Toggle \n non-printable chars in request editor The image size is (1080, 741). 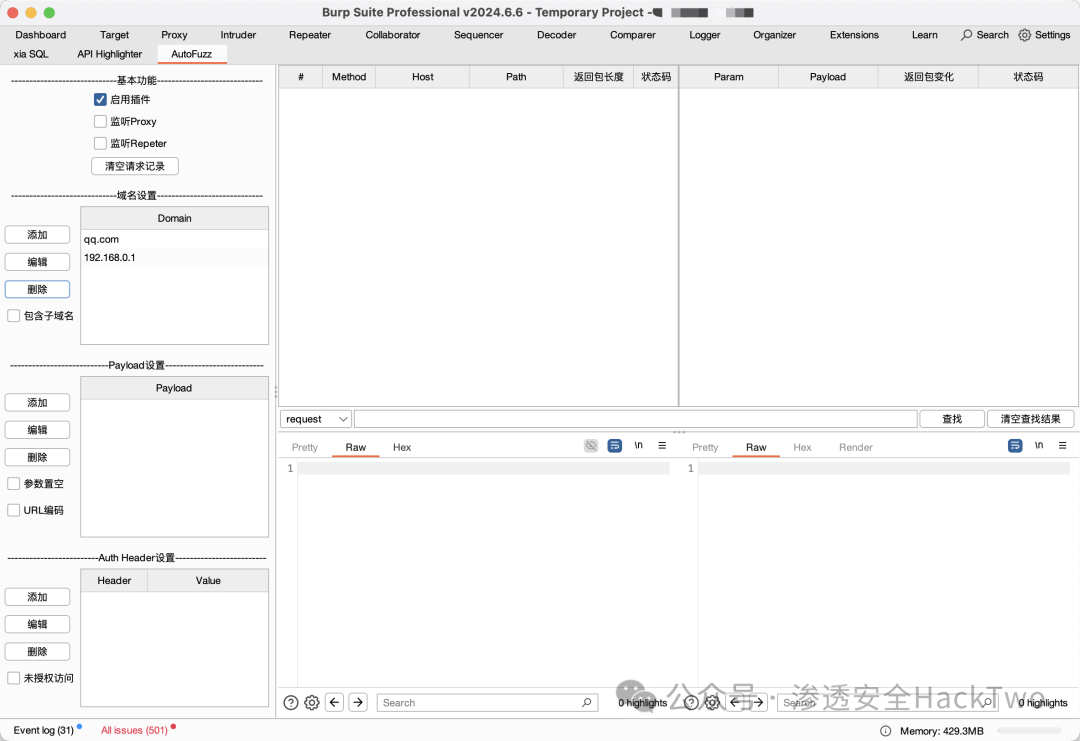638,446
